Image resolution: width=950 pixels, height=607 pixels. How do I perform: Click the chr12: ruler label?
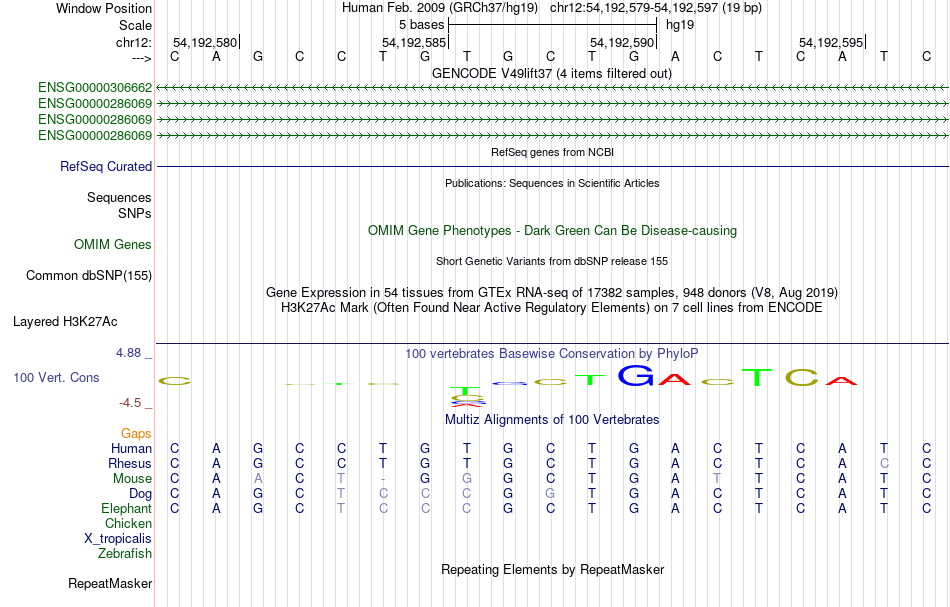[x=134, y=42]
